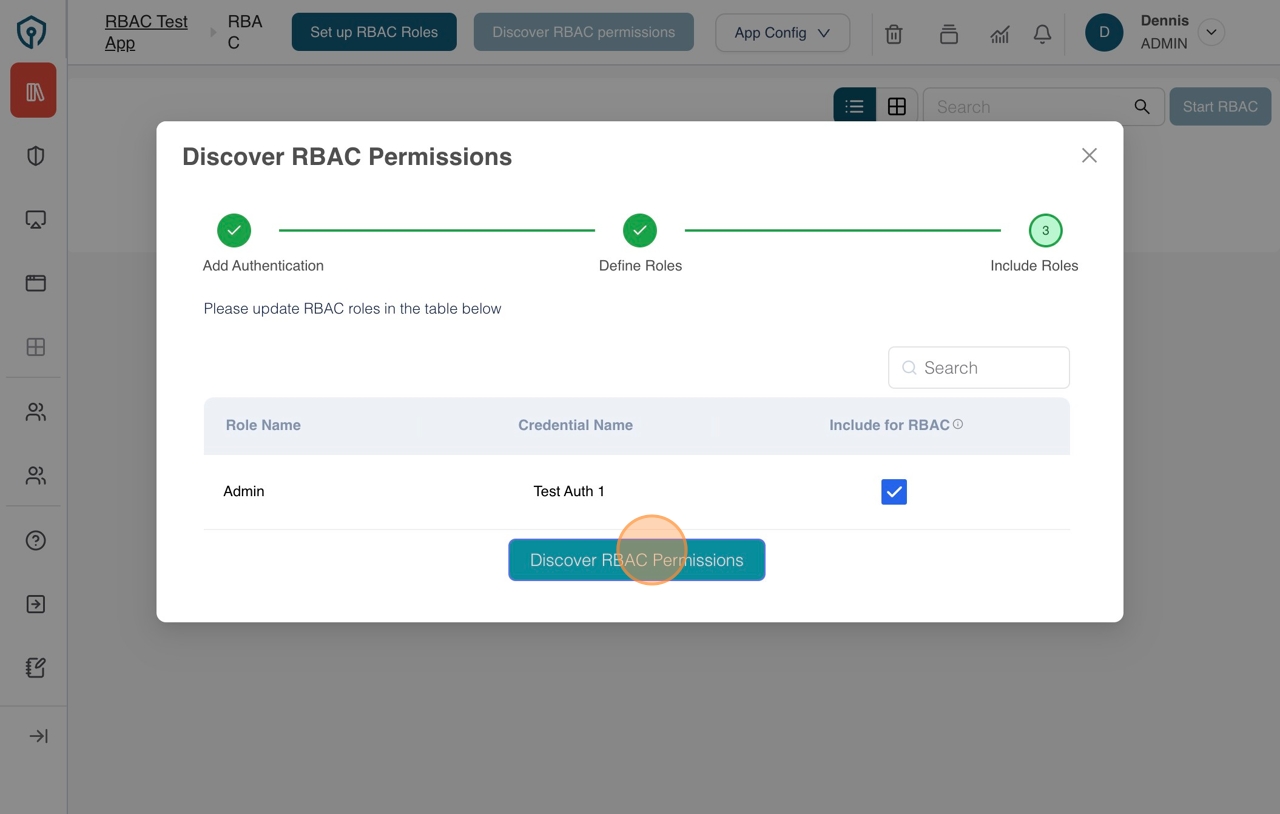Switch to grid view layout
The height and width of the screenshot is (814, 1280).
click(x=897, y=105)
